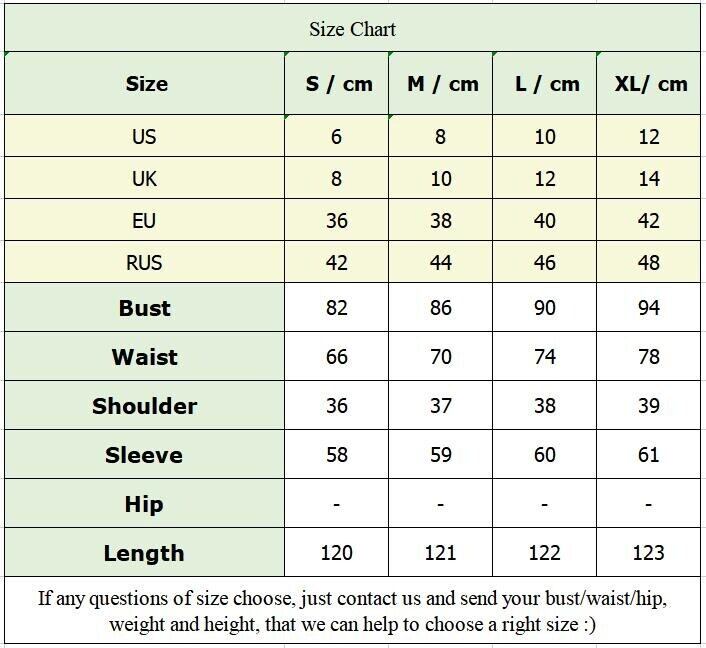Click the Shoulder row label
Image resolution: width=706 pixels, height=648 pixels.
[144, 406]
